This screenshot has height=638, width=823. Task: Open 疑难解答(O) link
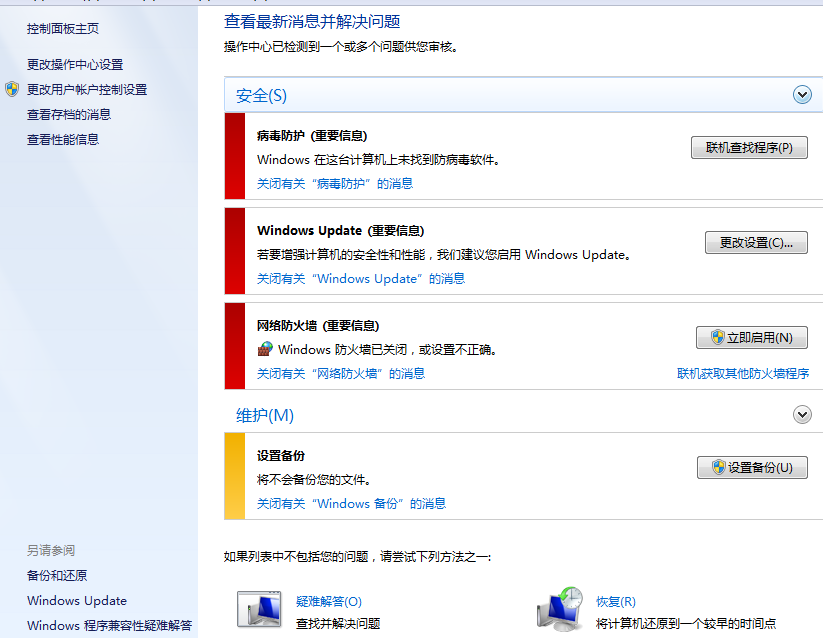coord(329,601)
